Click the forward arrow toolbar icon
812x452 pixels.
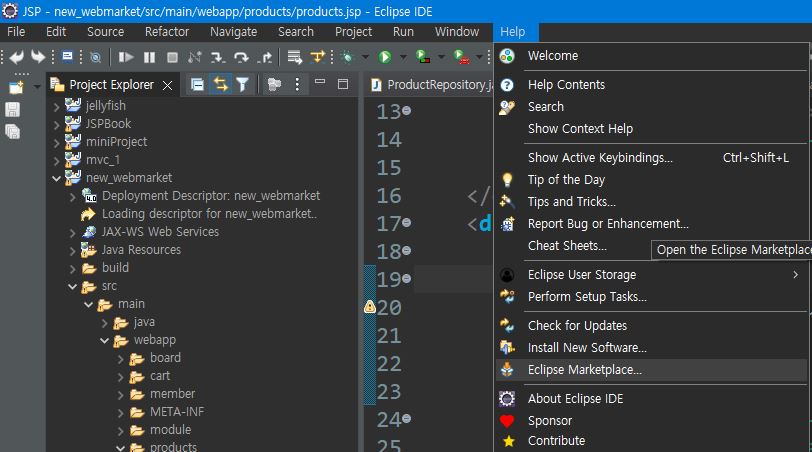pos(38,57)
